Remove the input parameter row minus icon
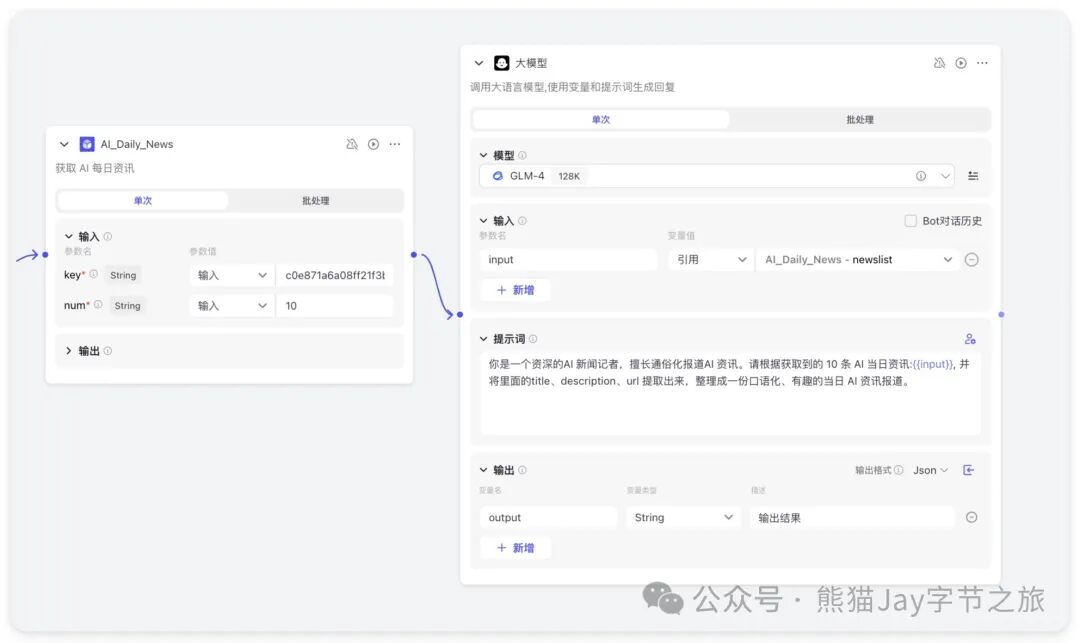The width and height of the screenshot is (1080, 643). pyautogui.click(x=971, y=260)
